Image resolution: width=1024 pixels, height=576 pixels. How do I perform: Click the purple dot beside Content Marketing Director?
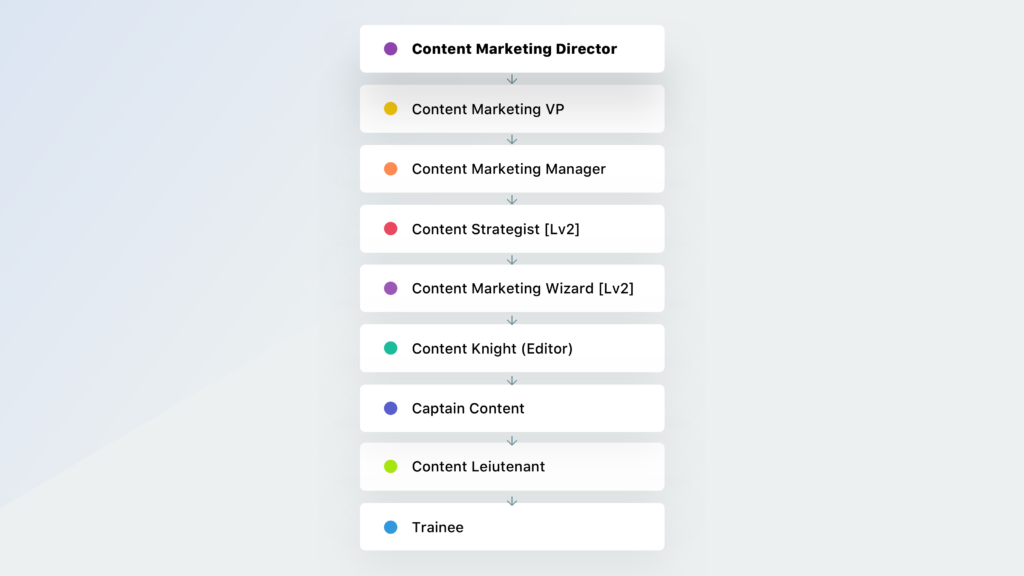point(391,49)
